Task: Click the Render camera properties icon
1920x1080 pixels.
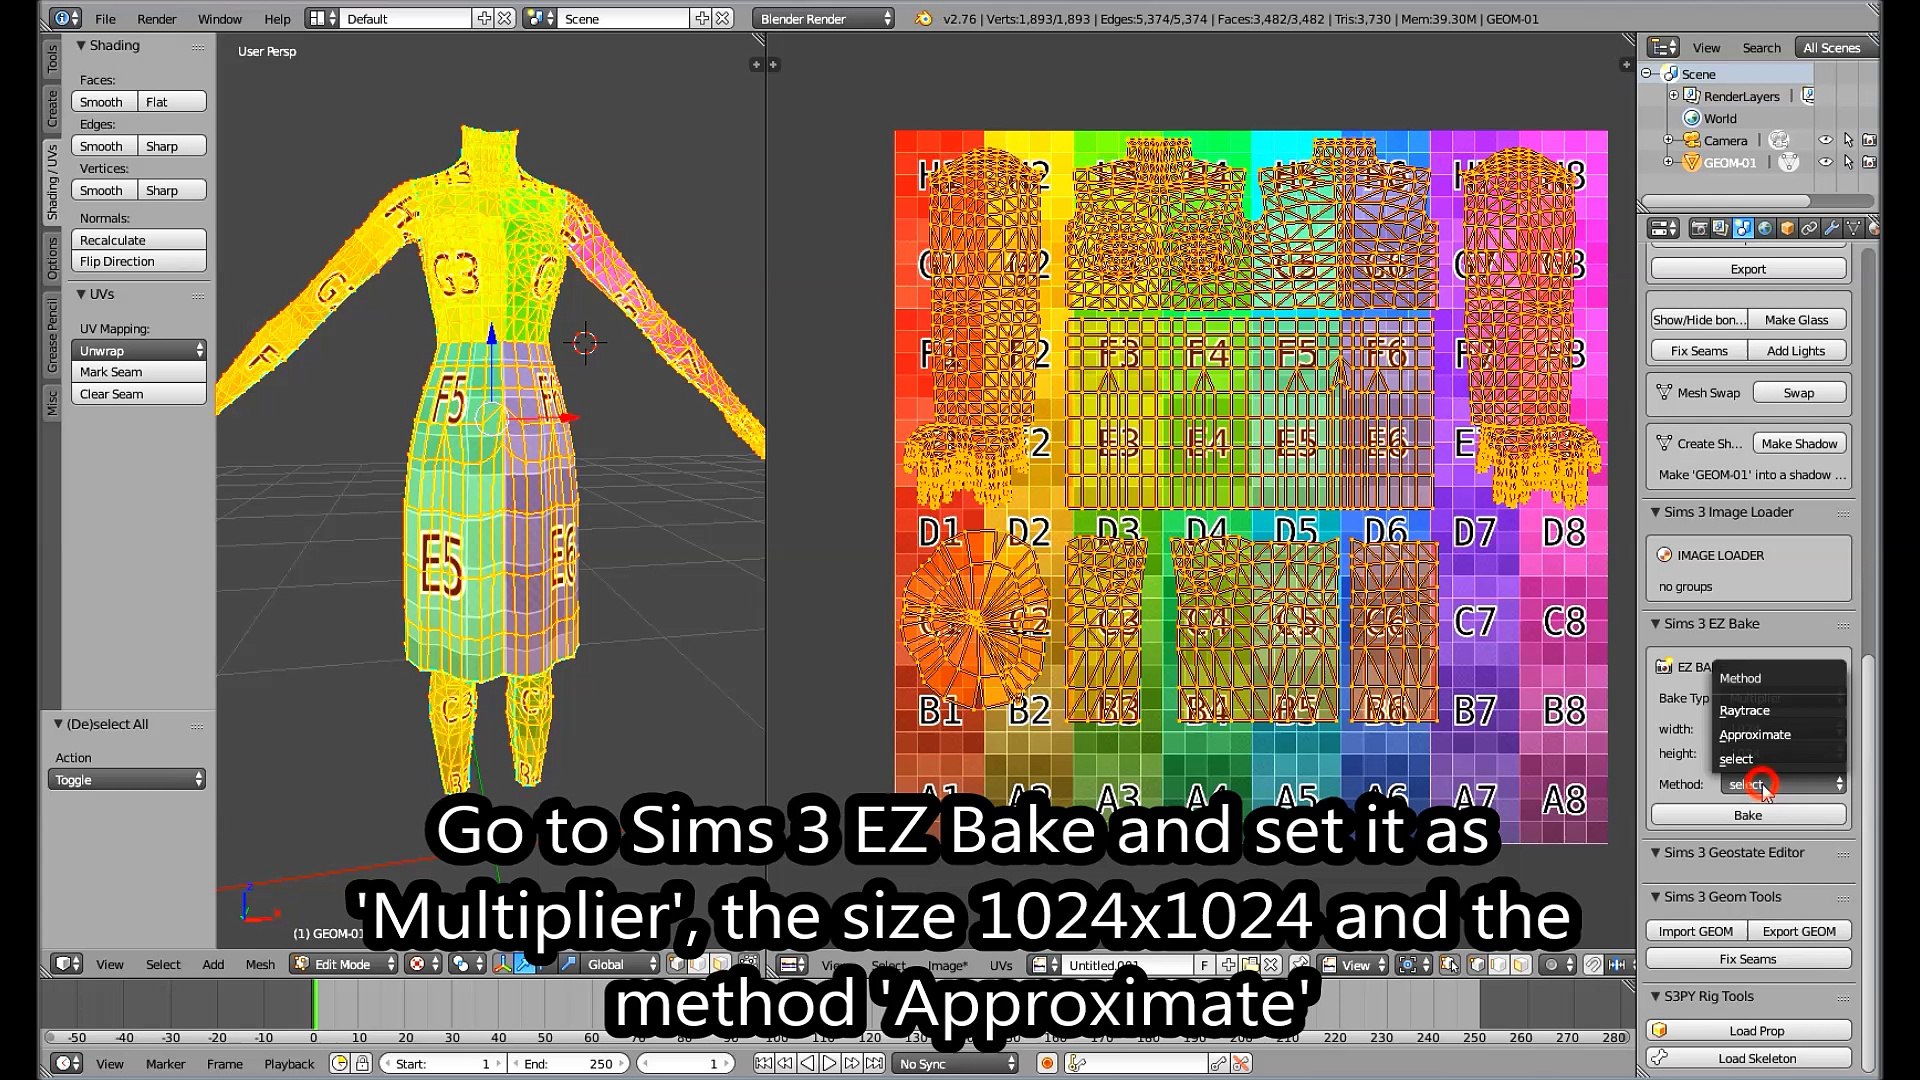Action: [1698, 228]
